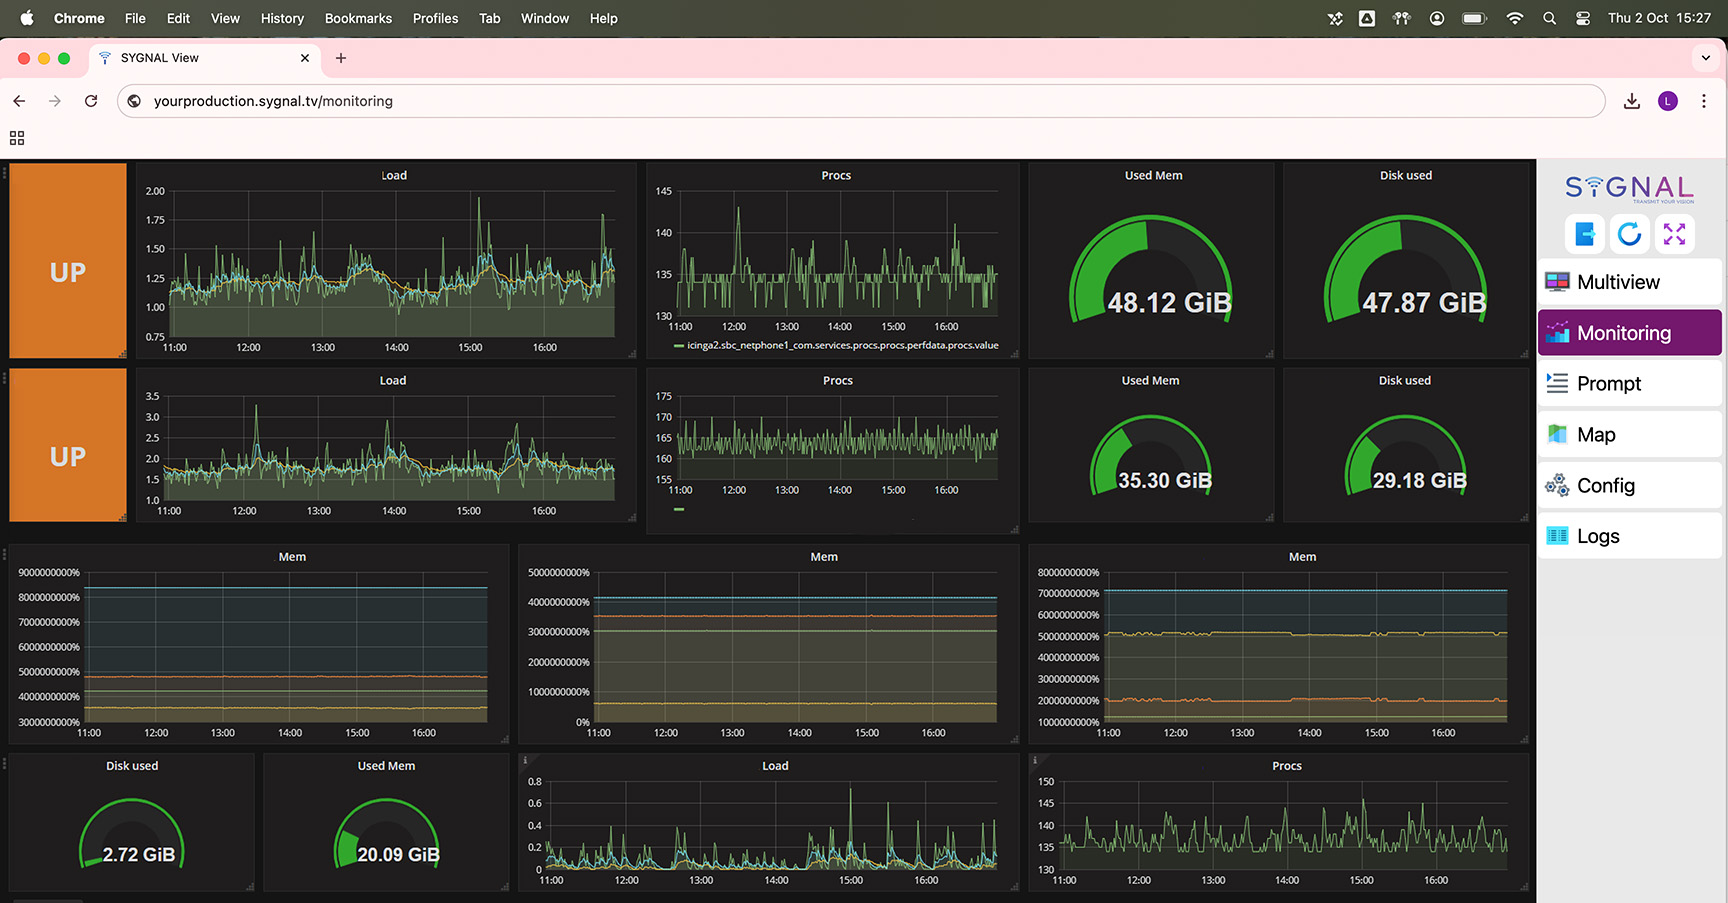
Task: Reload the page with browser reload button
Action: [91, 101]
